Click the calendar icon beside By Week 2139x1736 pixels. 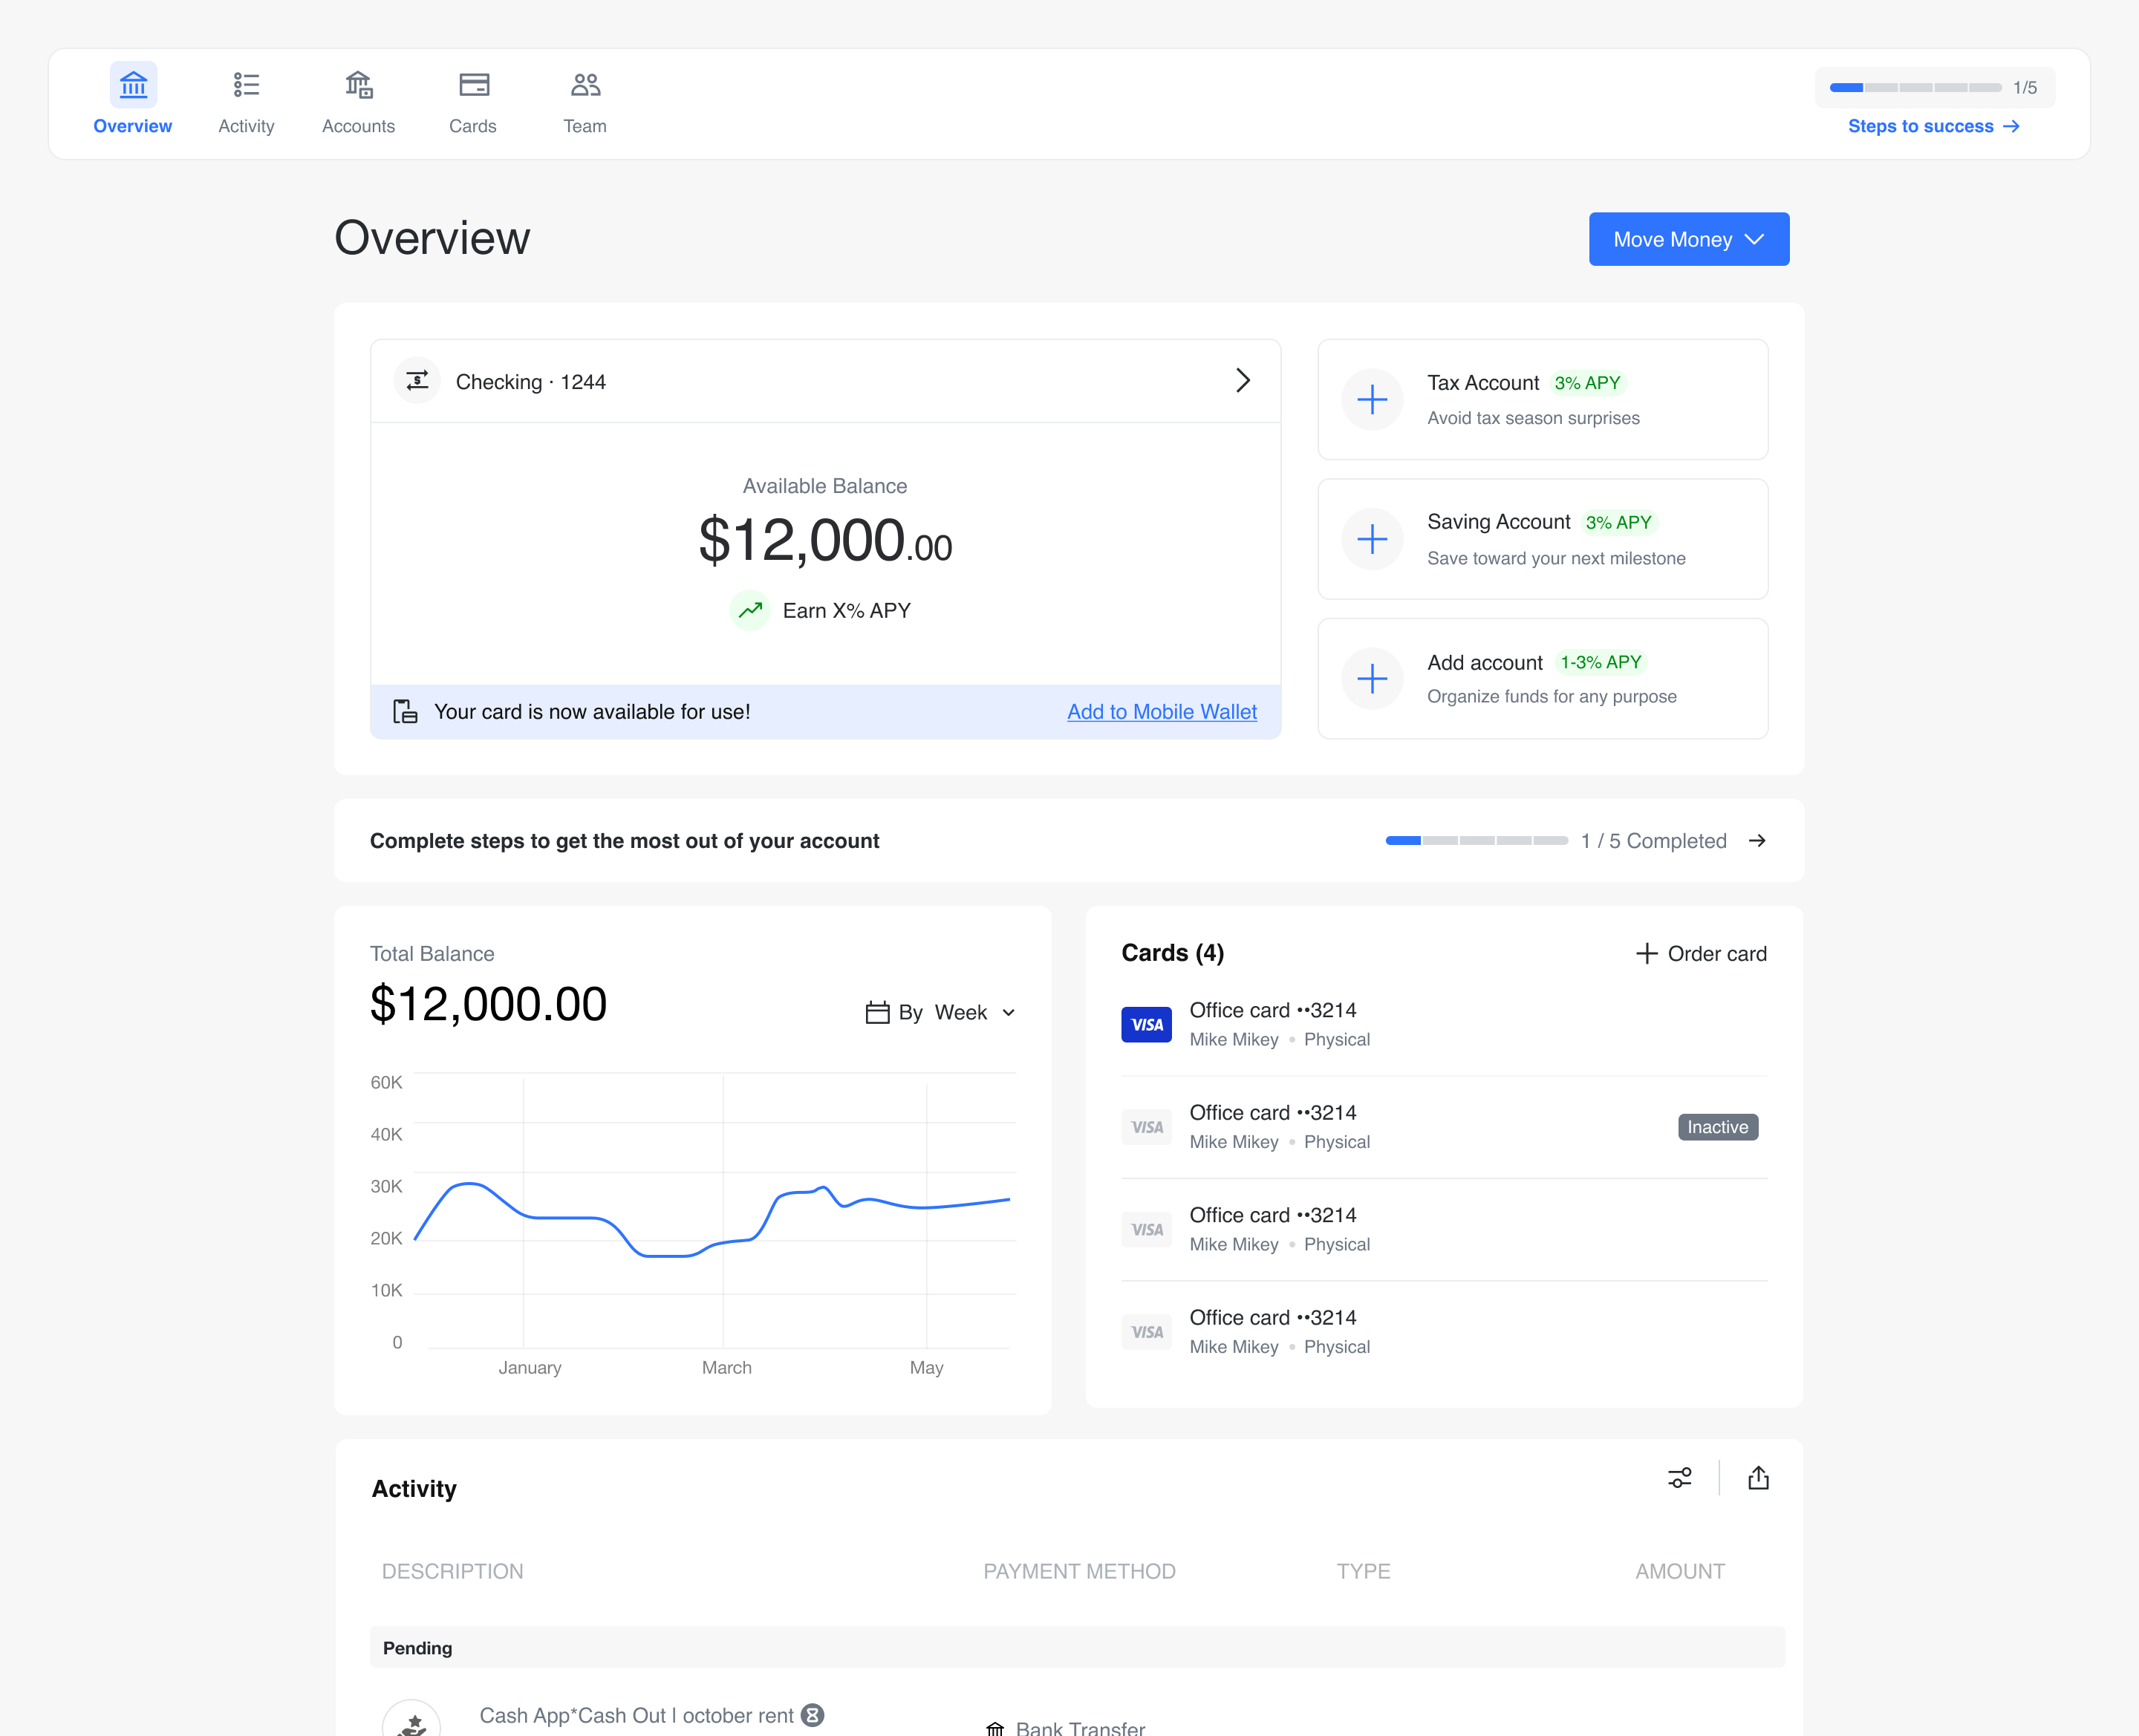pos(877,1013)
